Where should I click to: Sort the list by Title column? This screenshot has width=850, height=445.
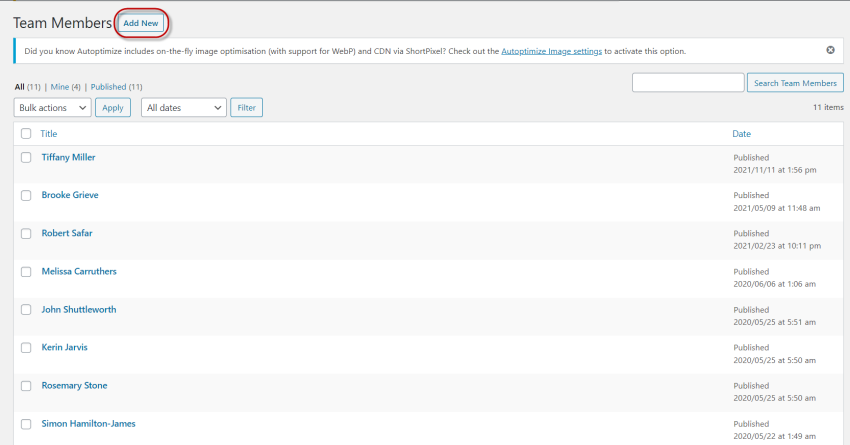pos(49,134)
